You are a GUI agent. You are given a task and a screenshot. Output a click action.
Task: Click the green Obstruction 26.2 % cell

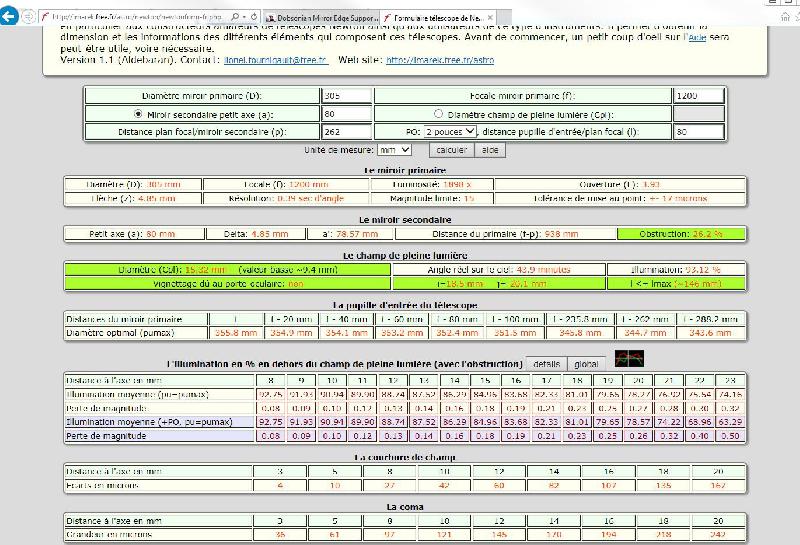tap(681, 234)
